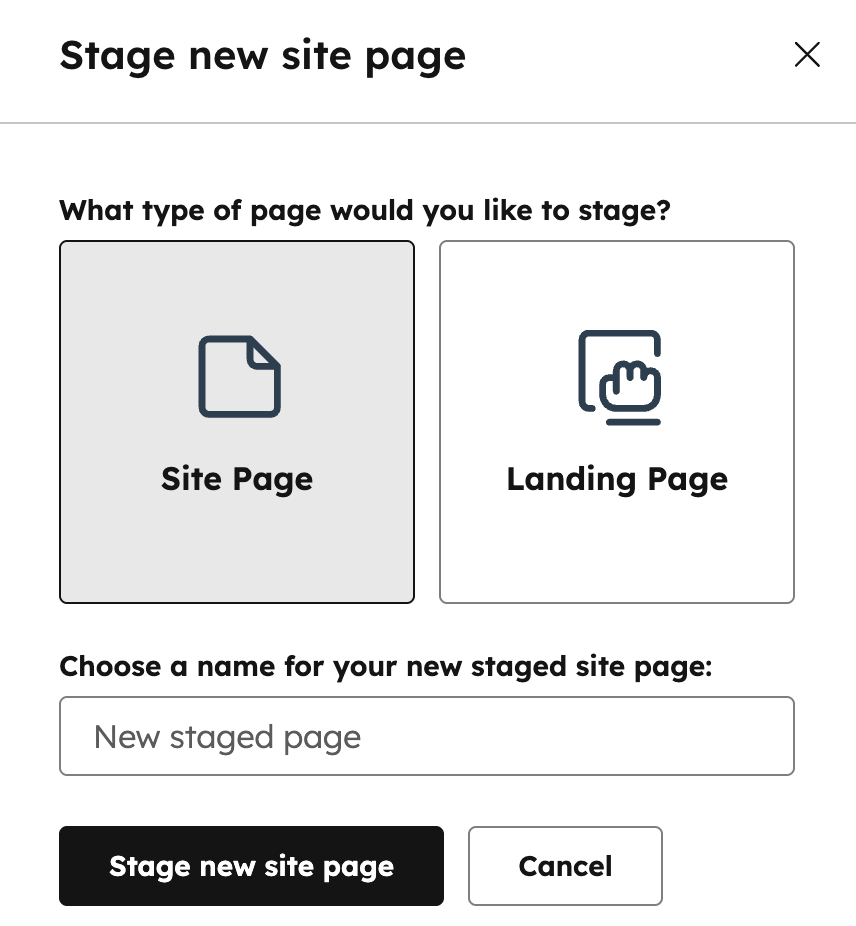
Task: Switch selection to the Landing Page card
Action: click(x=617, y=421)
